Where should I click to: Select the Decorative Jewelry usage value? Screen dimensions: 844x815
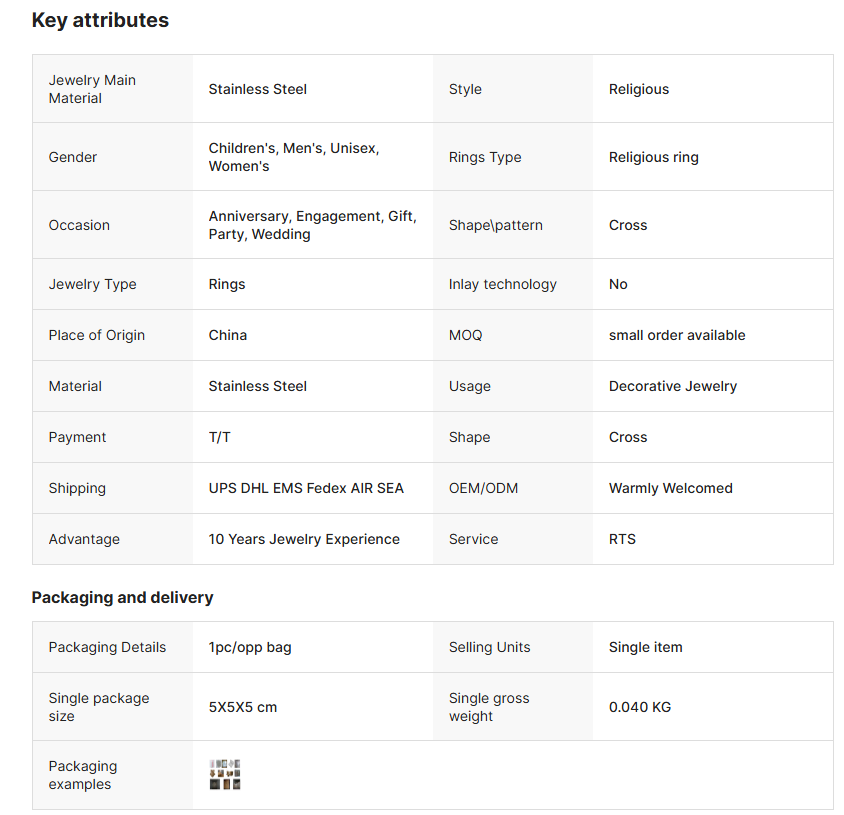tap(673, 386)
